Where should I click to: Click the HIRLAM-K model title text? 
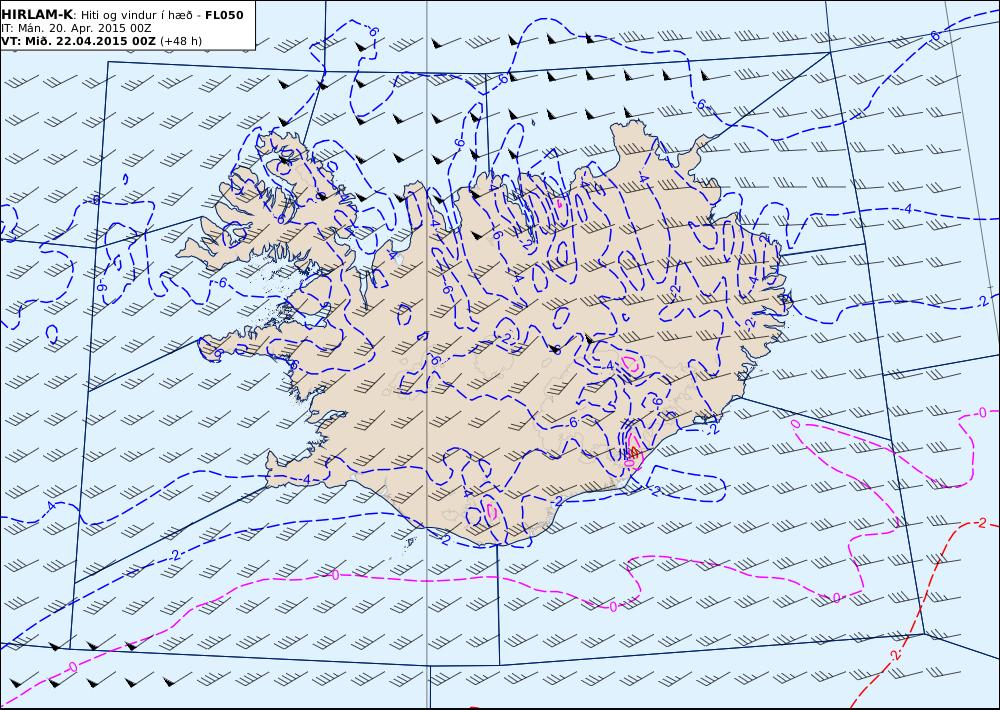click(x=36, y=15)
